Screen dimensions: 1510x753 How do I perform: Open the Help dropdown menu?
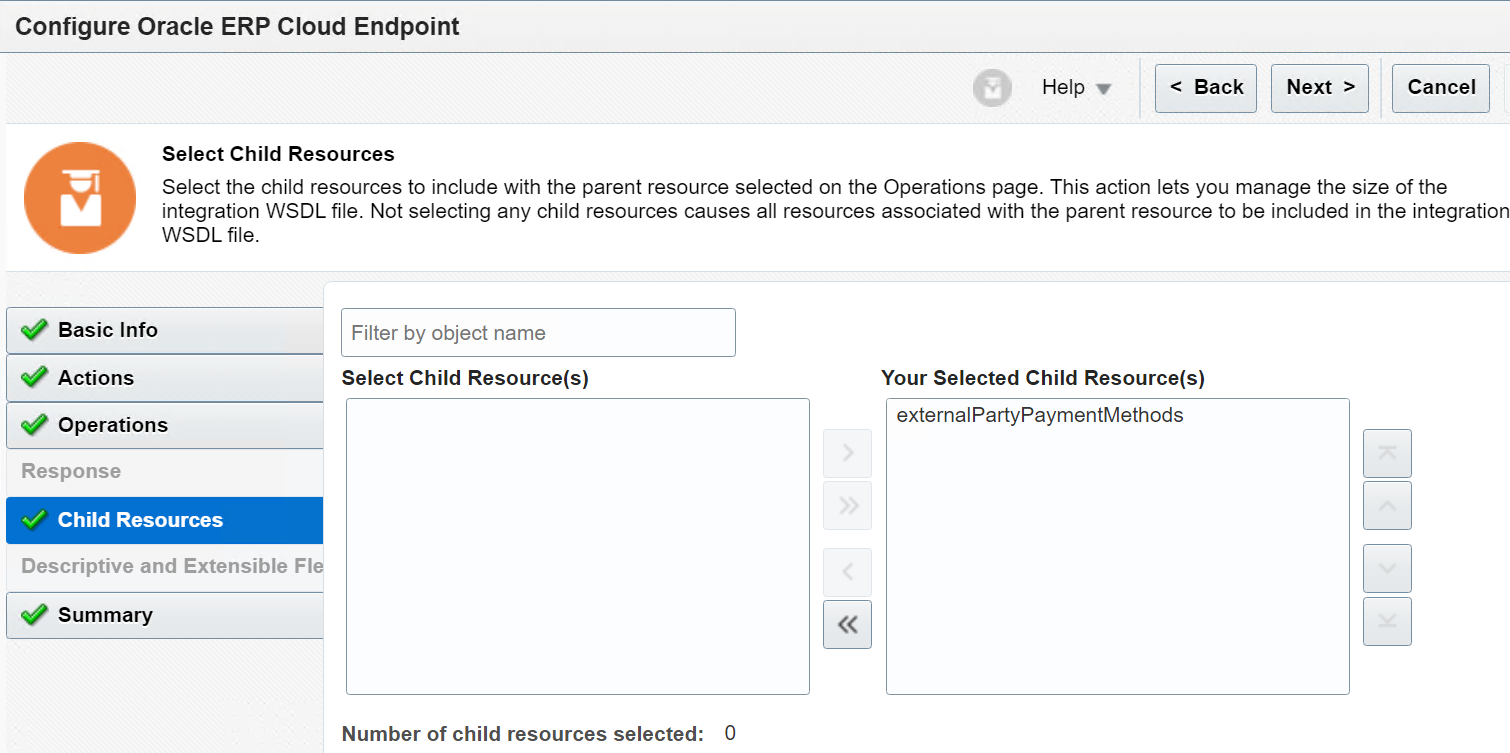click(x=1076, y=88)
